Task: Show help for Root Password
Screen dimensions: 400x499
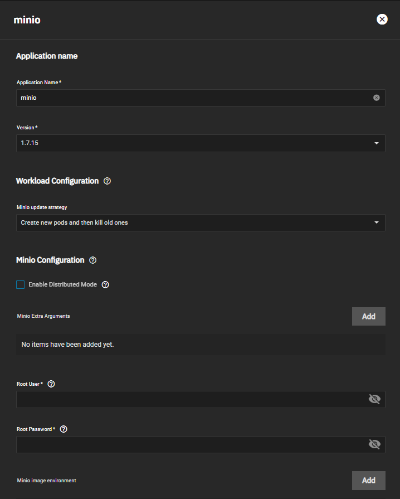Action: coord(63,429)
